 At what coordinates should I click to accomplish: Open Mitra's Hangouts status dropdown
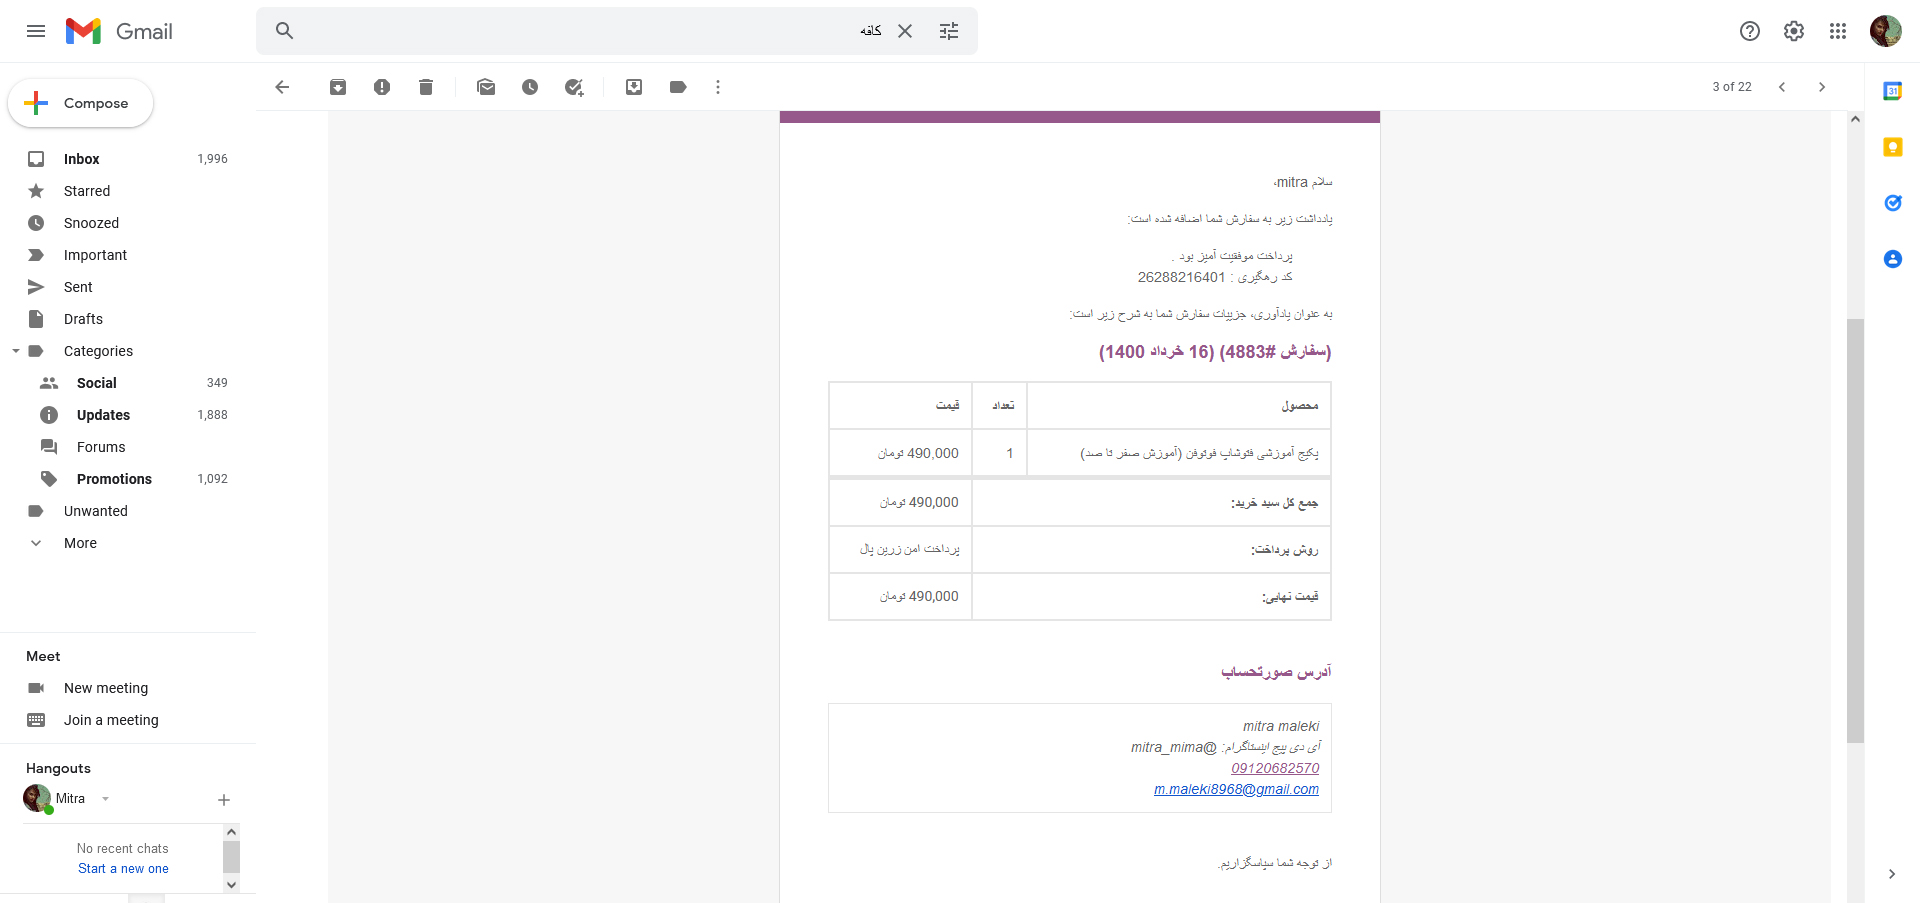[x=105, y=799]
